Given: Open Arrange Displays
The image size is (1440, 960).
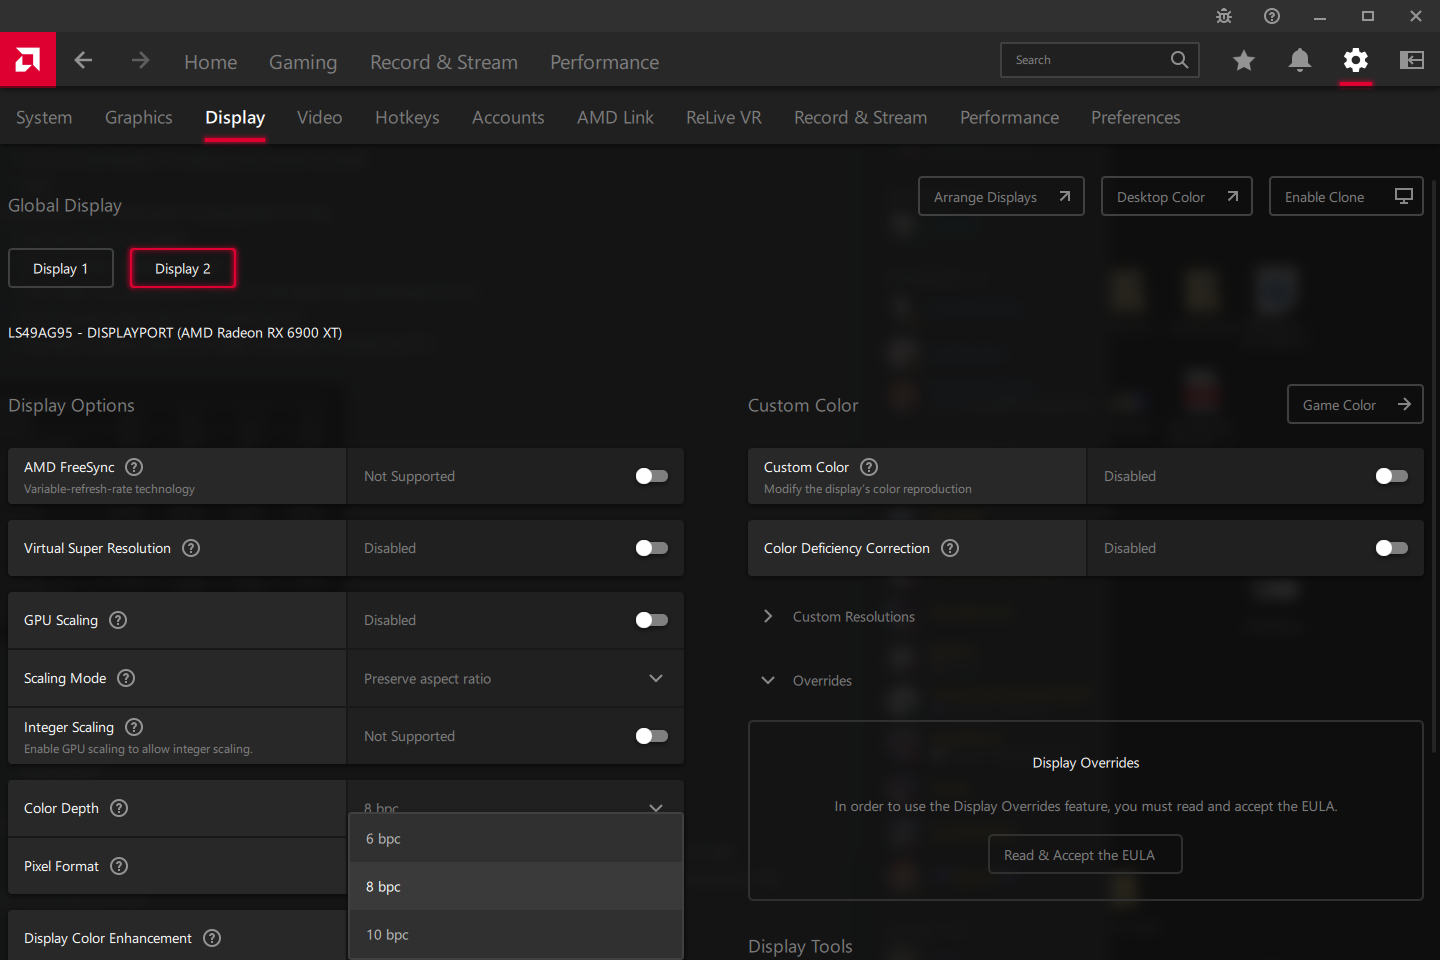Looking at the screenshot, I should (1001, 196).
